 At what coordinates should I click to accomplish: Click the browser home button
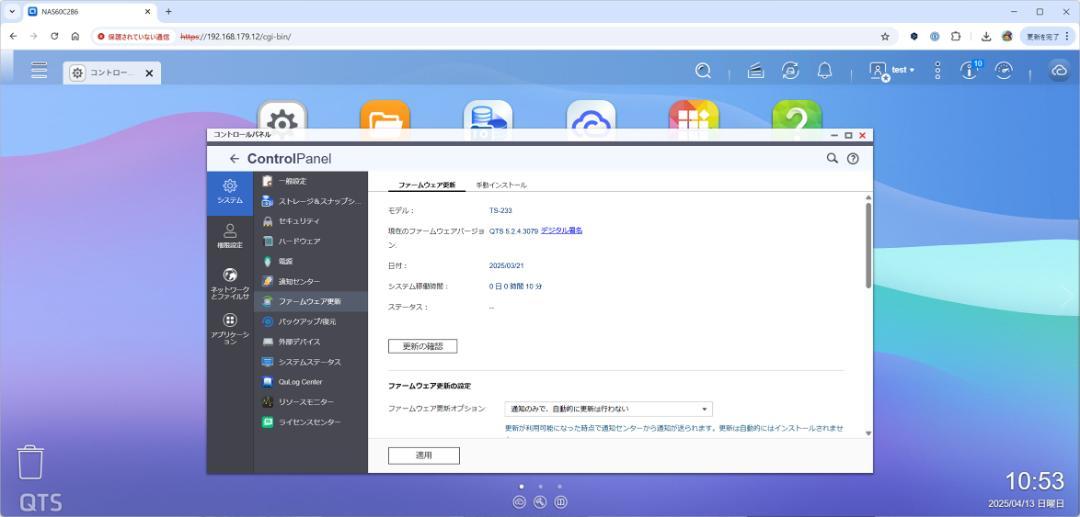coord(75,36)
